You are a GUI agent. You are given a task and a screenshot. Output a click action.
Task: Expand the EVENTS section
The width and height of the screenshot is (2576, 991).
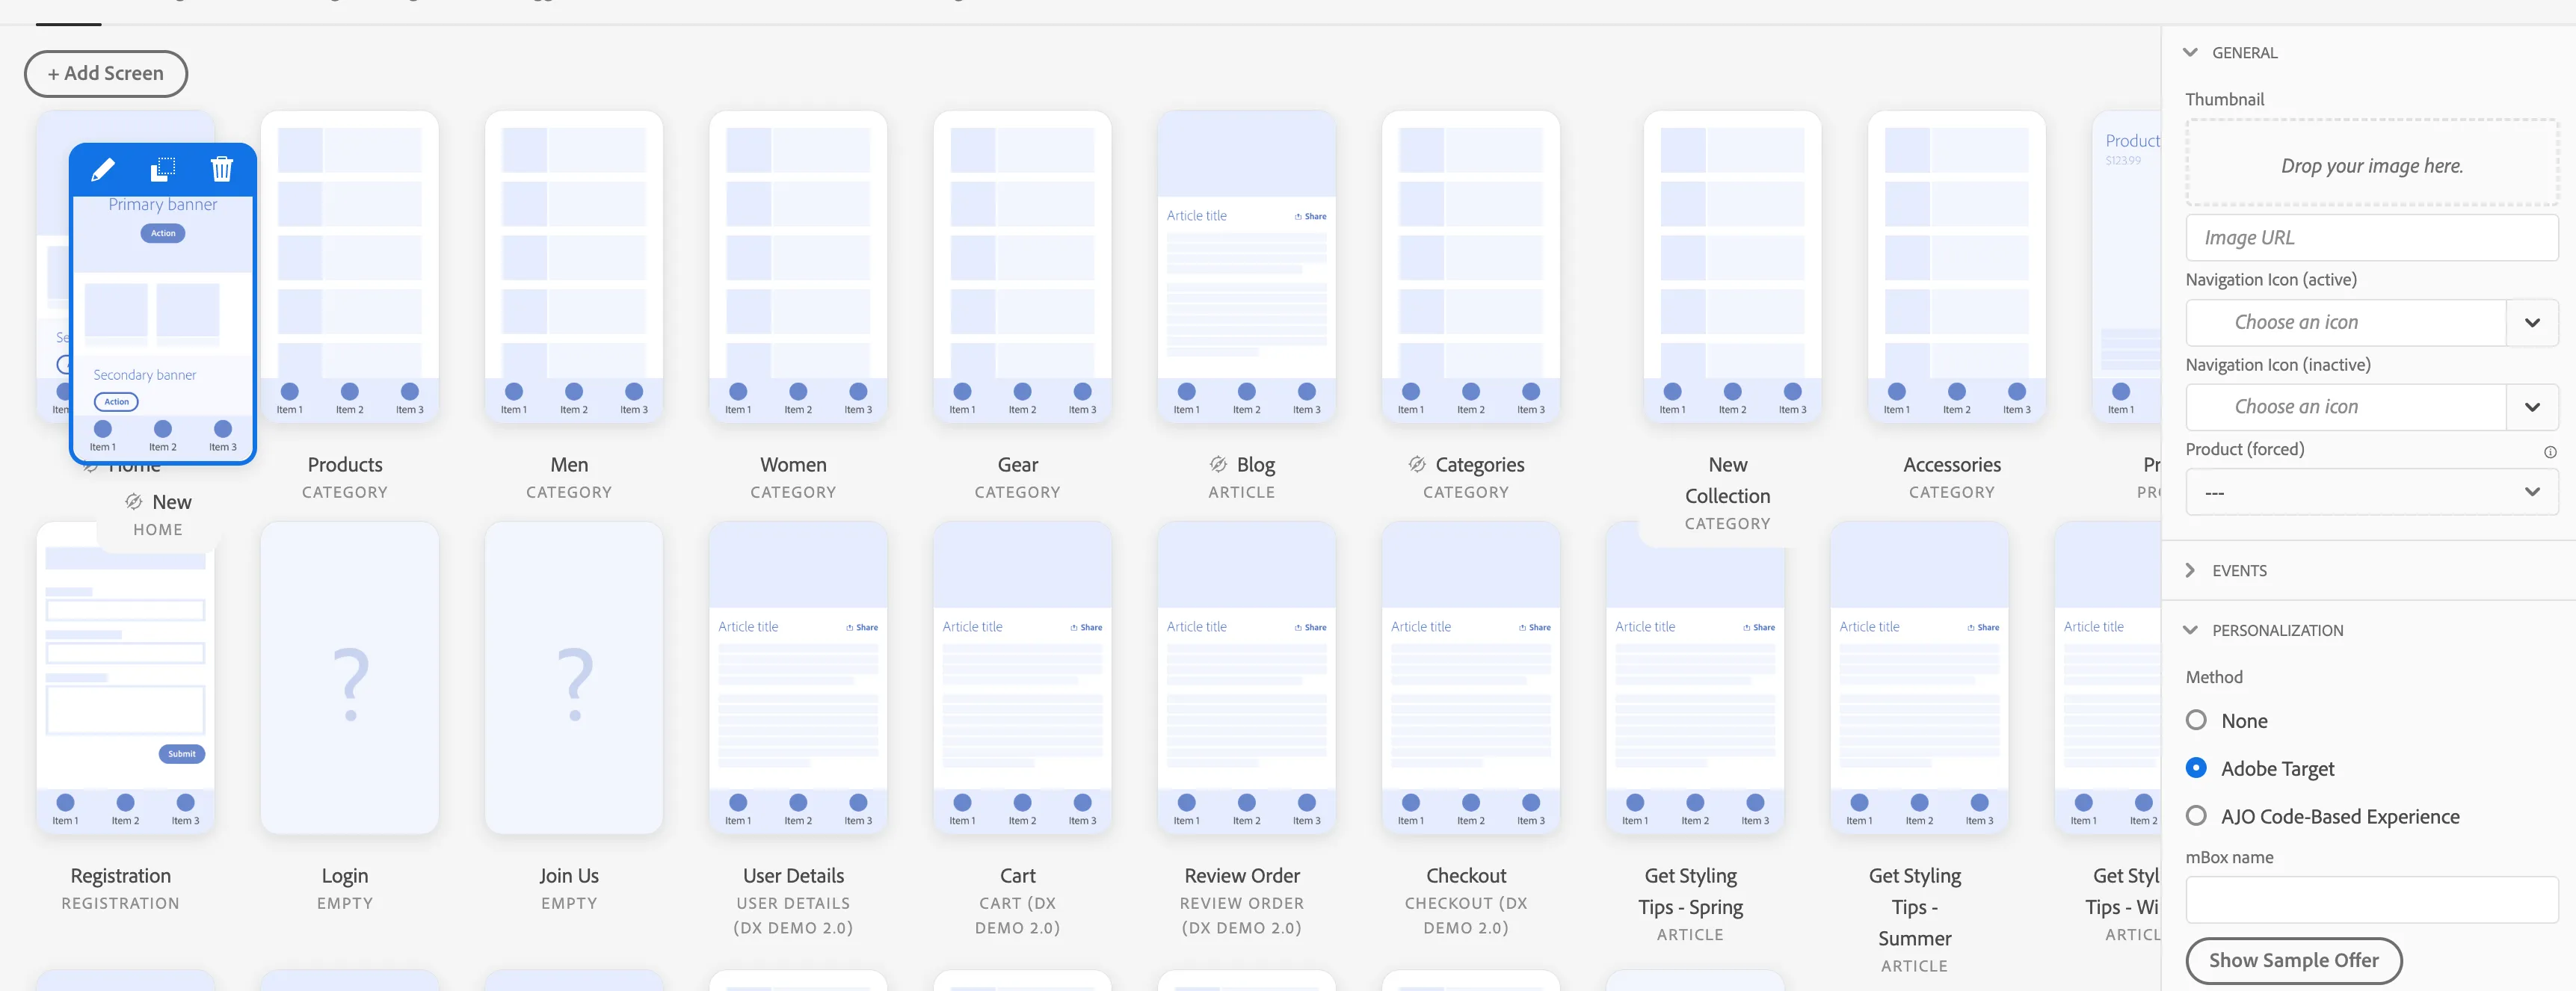click(2190, 570)
